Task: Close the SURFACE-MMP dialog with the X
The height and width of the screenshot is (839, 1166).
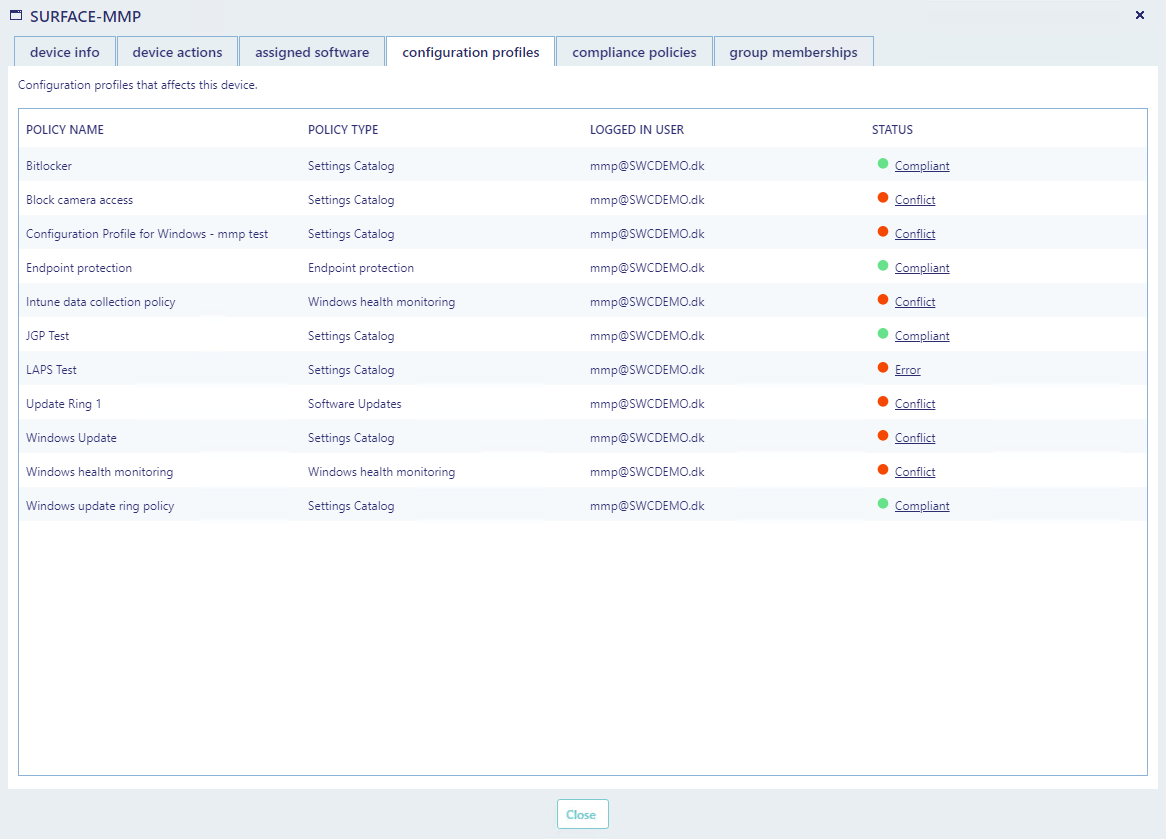Action: click(1140, 16)
